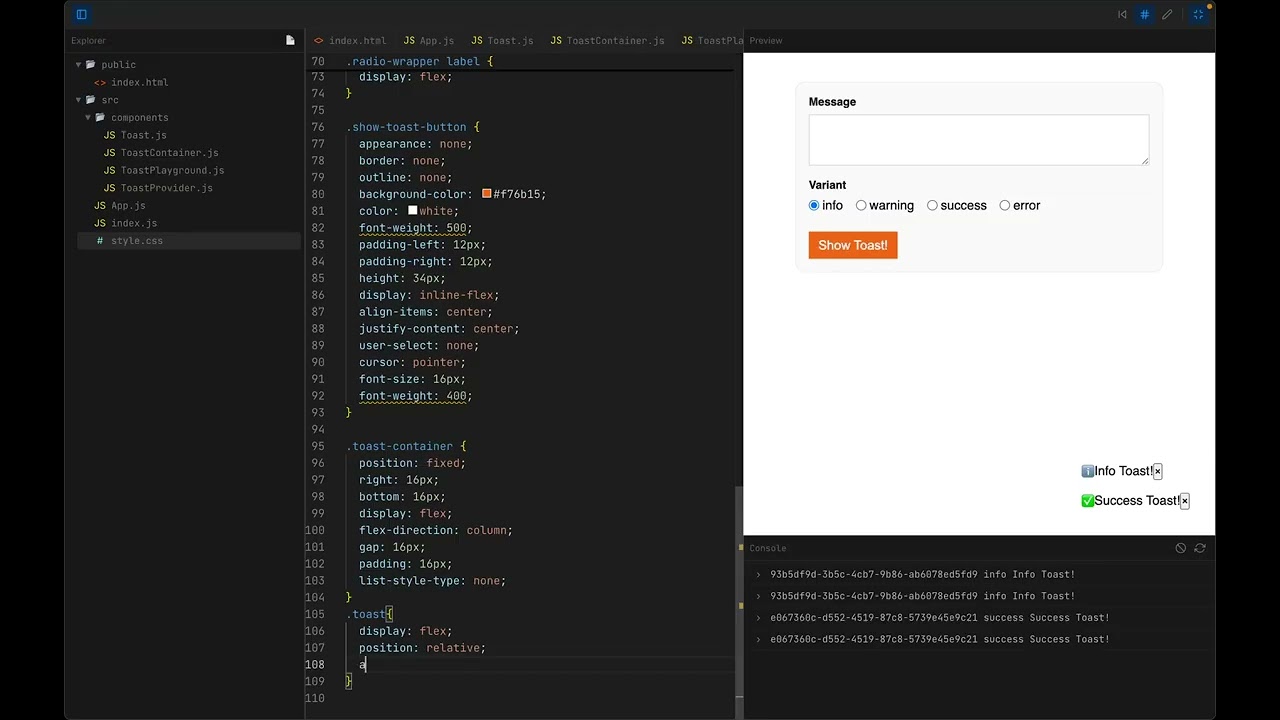The image size is (1280, 720).
Task: Open the index.html editor tab
Action: click(x=350, y=40)
